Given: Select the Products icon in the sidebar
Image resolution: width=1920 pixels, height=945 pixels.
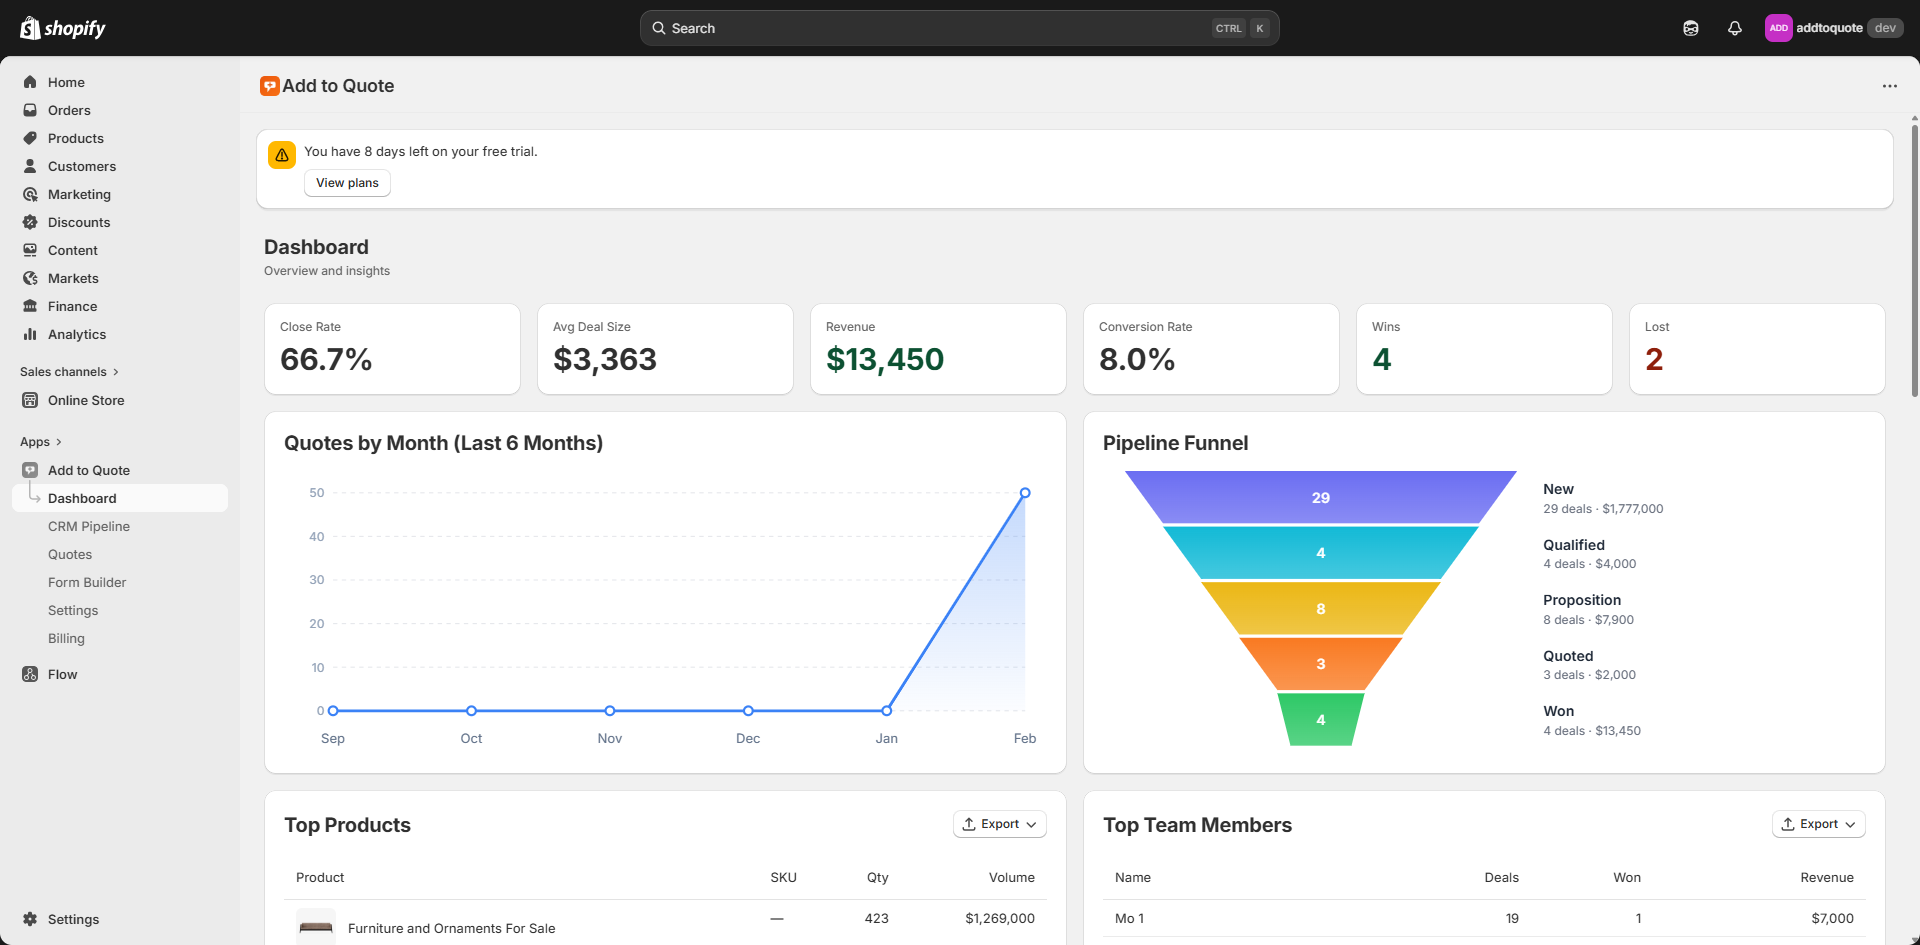Looking at the screenshot, I should pos(31,138).
